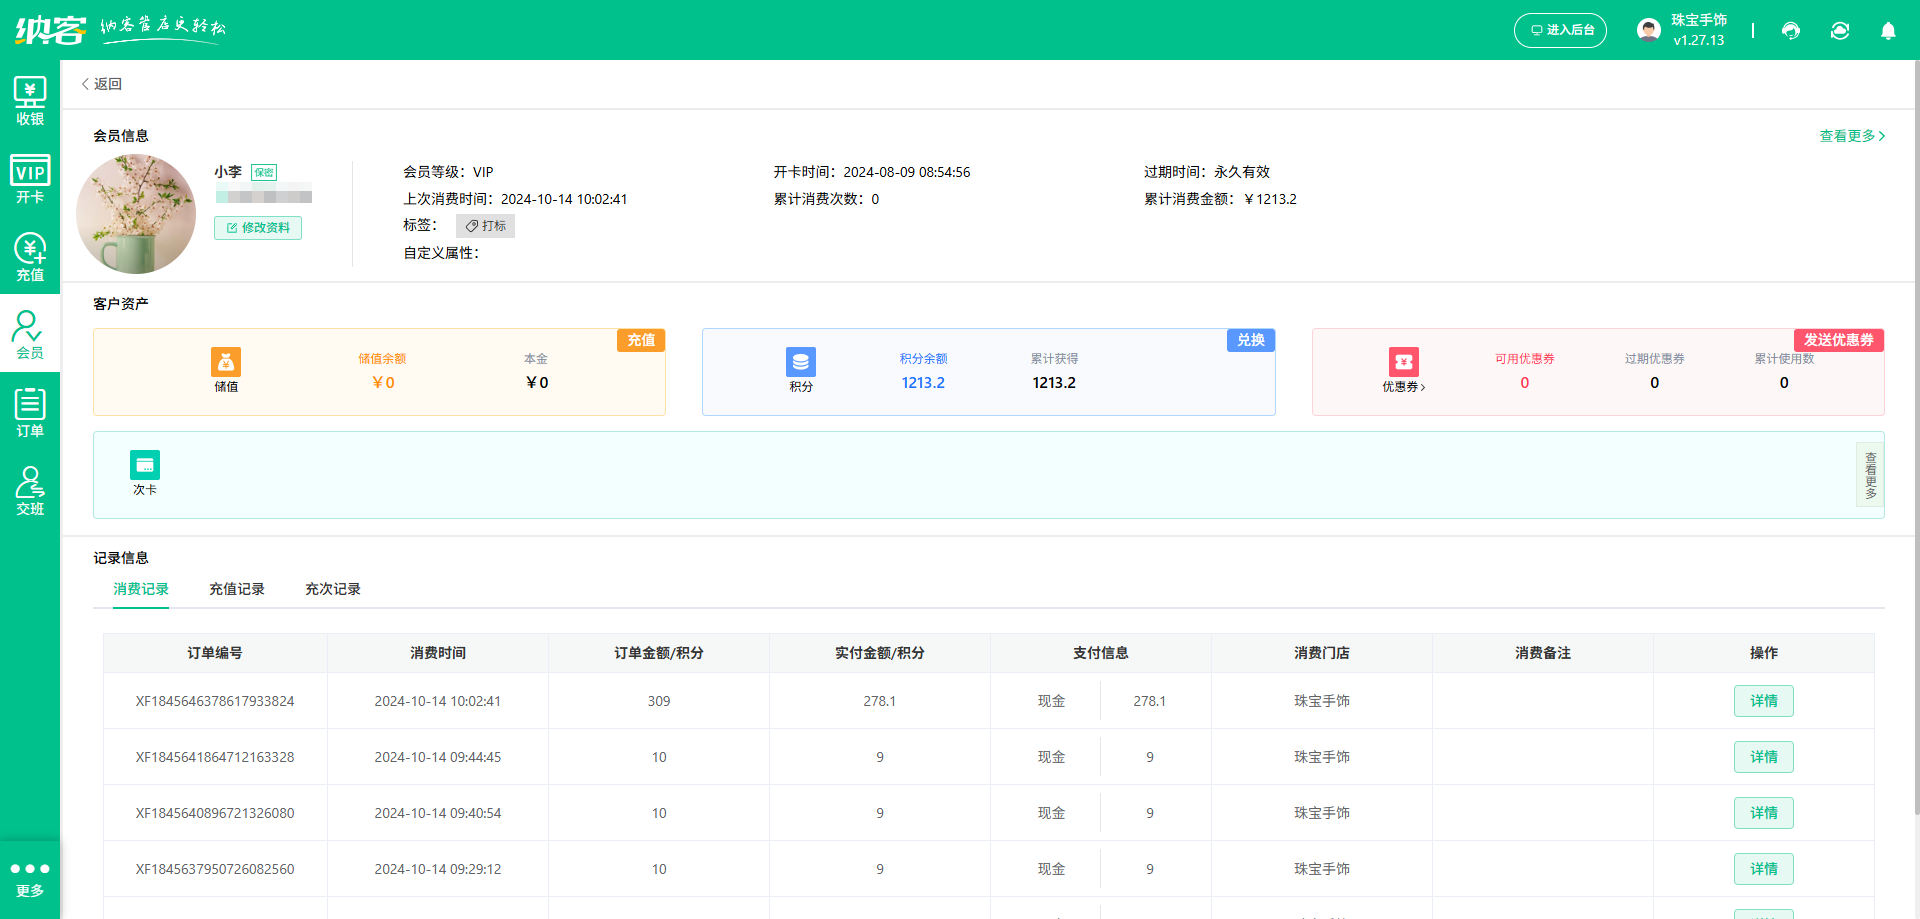This screenshot has width=1920, height=919.
Task: Click 详情 for the 278.1 order
Action: (1763, 701)
